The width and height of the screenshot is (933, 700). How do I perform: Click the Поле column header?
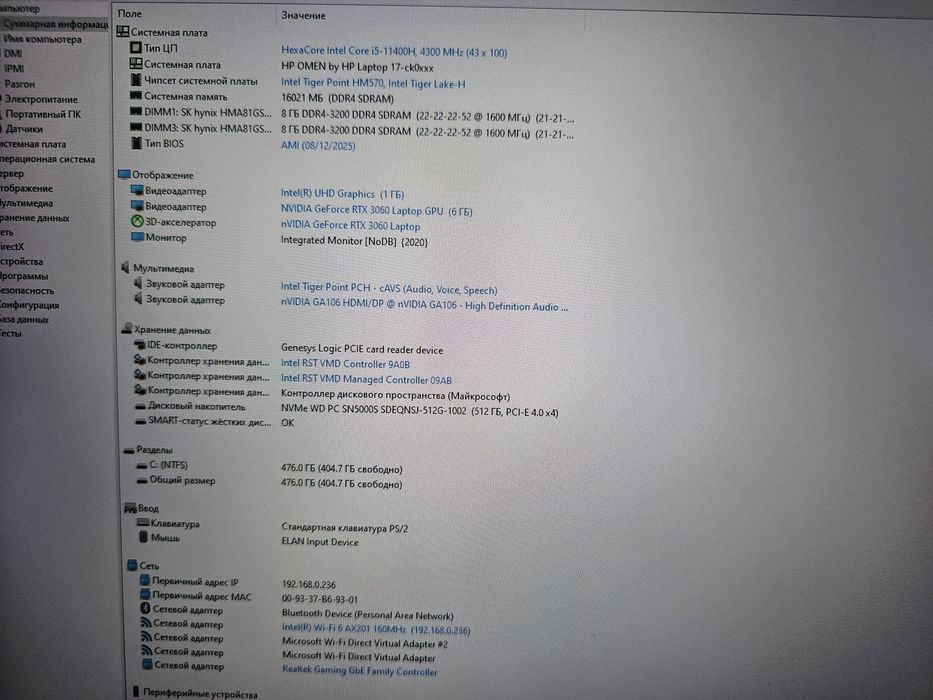tap(130, 13)
